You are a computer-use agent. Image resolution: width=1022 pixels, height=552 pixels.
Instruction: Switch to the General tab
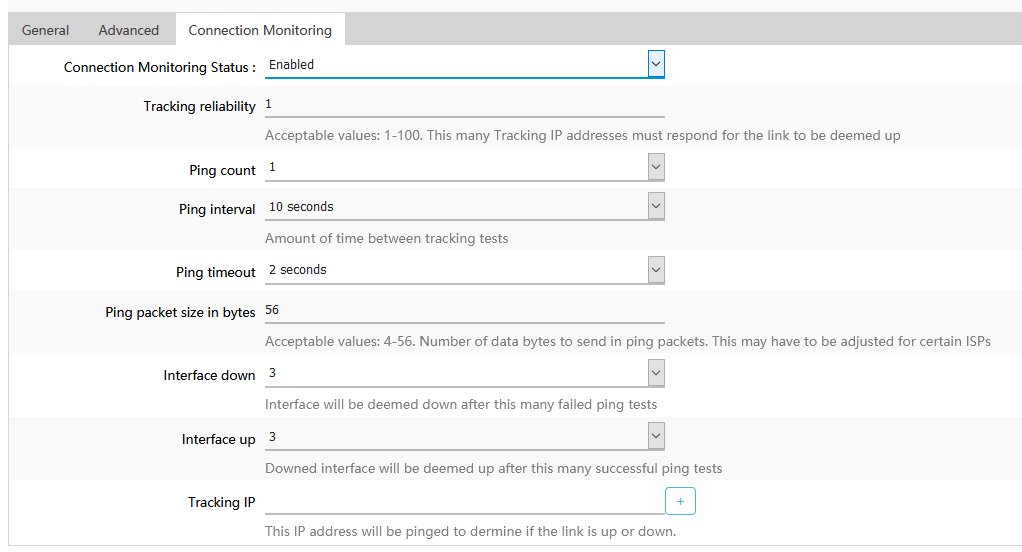(x=45, y=30)
